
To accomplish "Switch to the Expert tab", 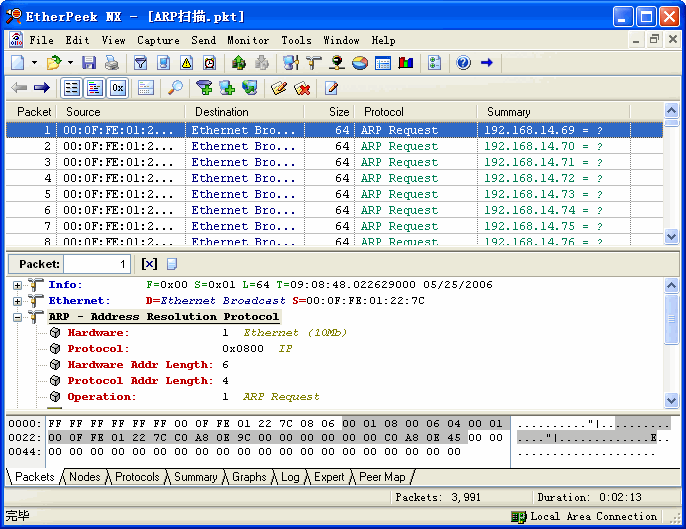I will (x=329, y=477).
